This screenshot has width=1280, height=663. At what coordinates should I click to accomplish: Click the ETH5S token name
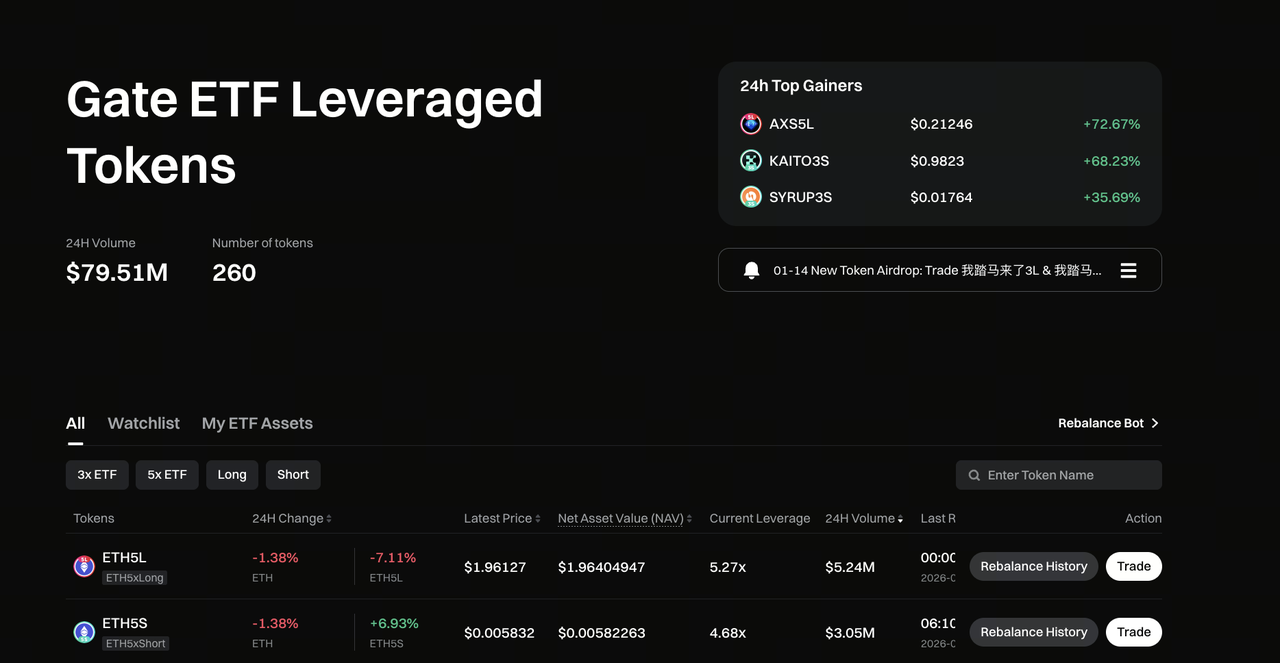125,623
